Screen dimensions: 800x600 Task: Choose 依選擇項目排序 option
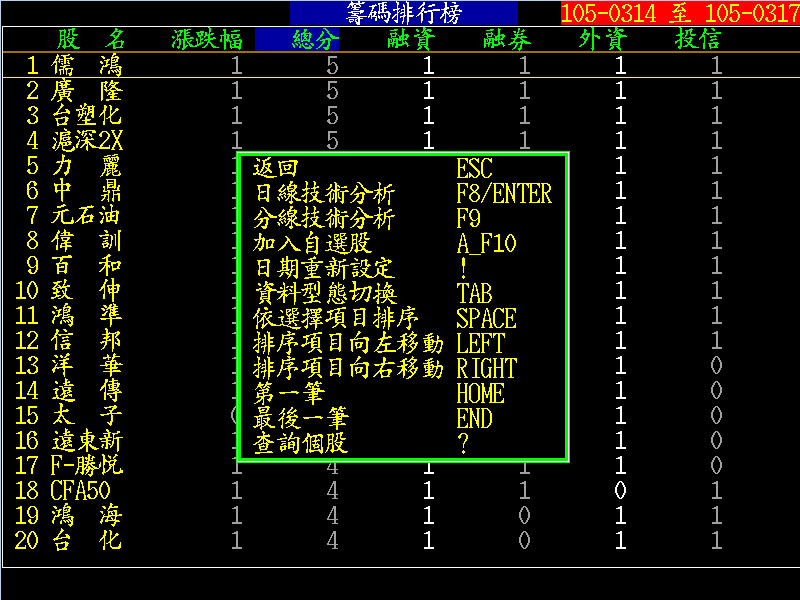pos(336,319)
